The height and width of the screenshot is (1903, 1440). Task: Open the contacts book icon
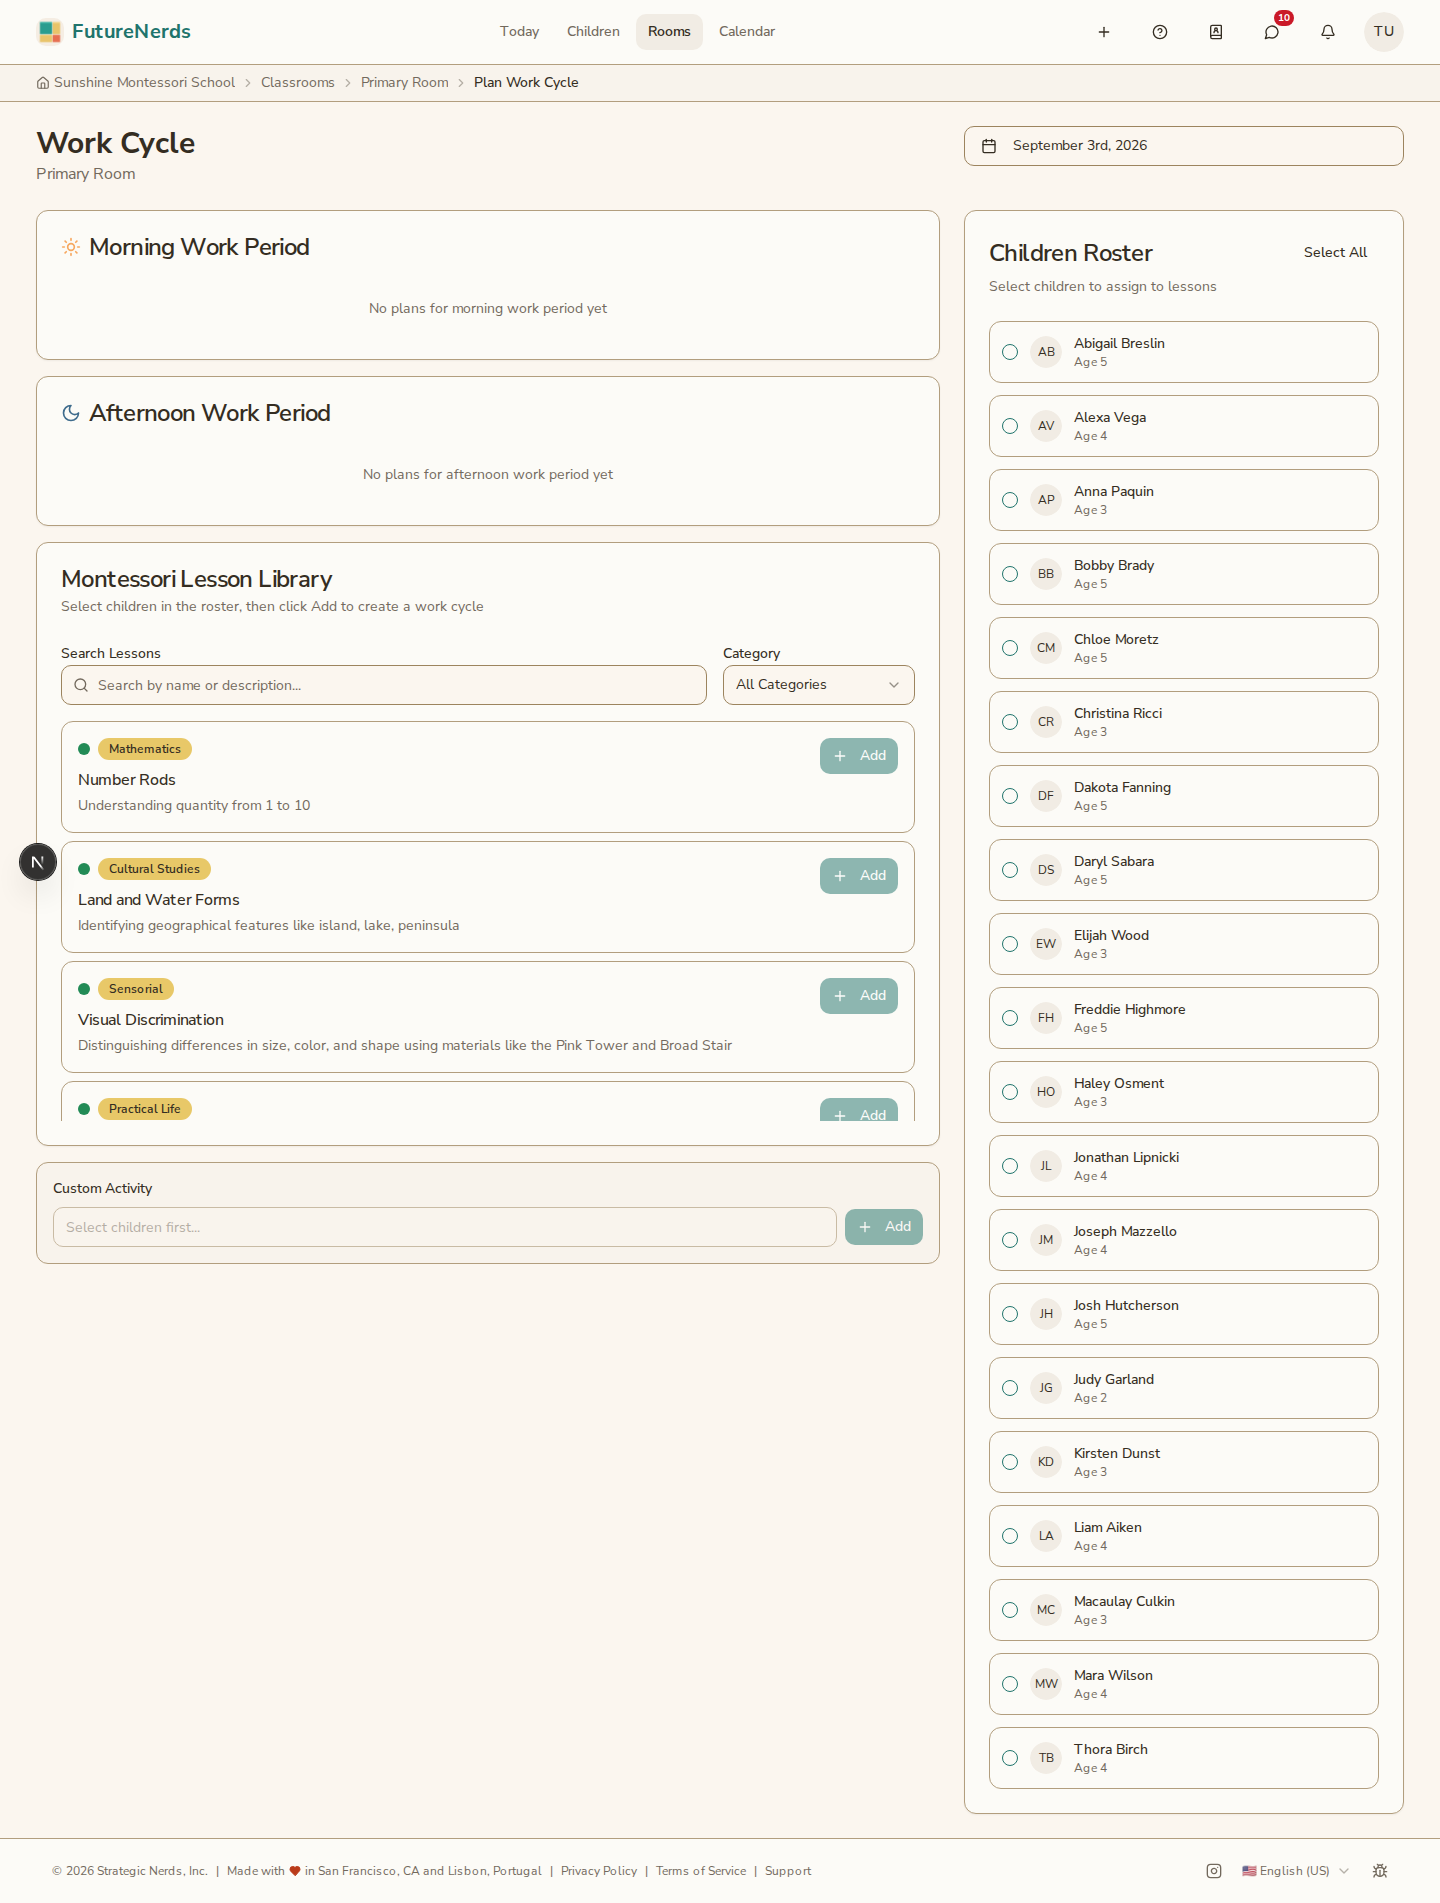pos(1216,32)
